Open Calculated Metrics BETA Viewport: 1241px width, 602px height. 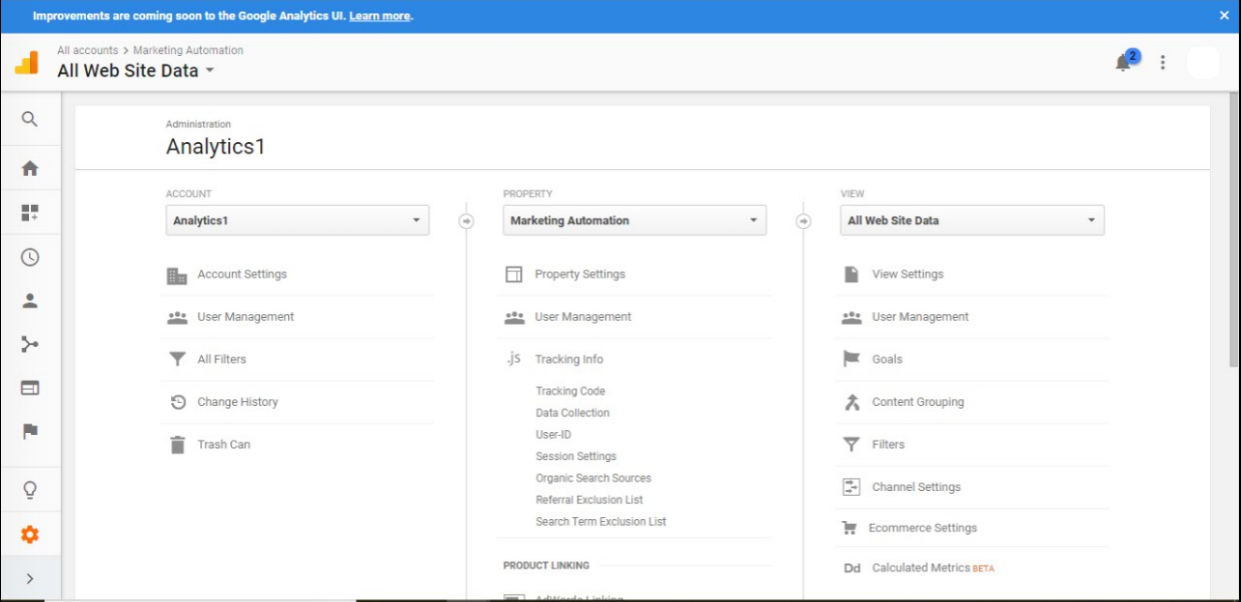(933, 568)
